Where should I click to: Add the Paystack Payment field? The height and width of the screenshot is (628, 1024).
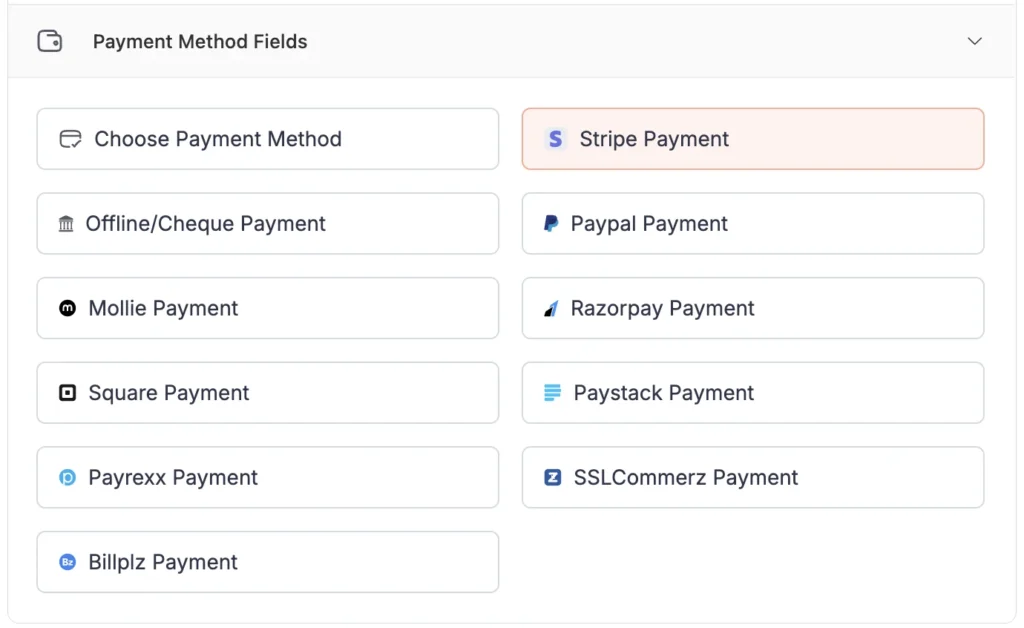[x=753, y=393]
